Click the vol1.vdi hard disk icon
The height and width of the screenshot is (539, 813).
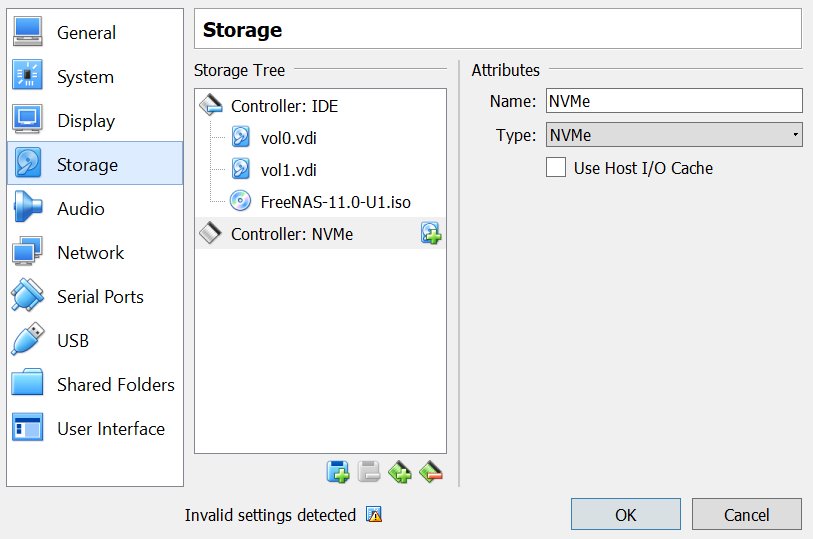tap(241, 169)
